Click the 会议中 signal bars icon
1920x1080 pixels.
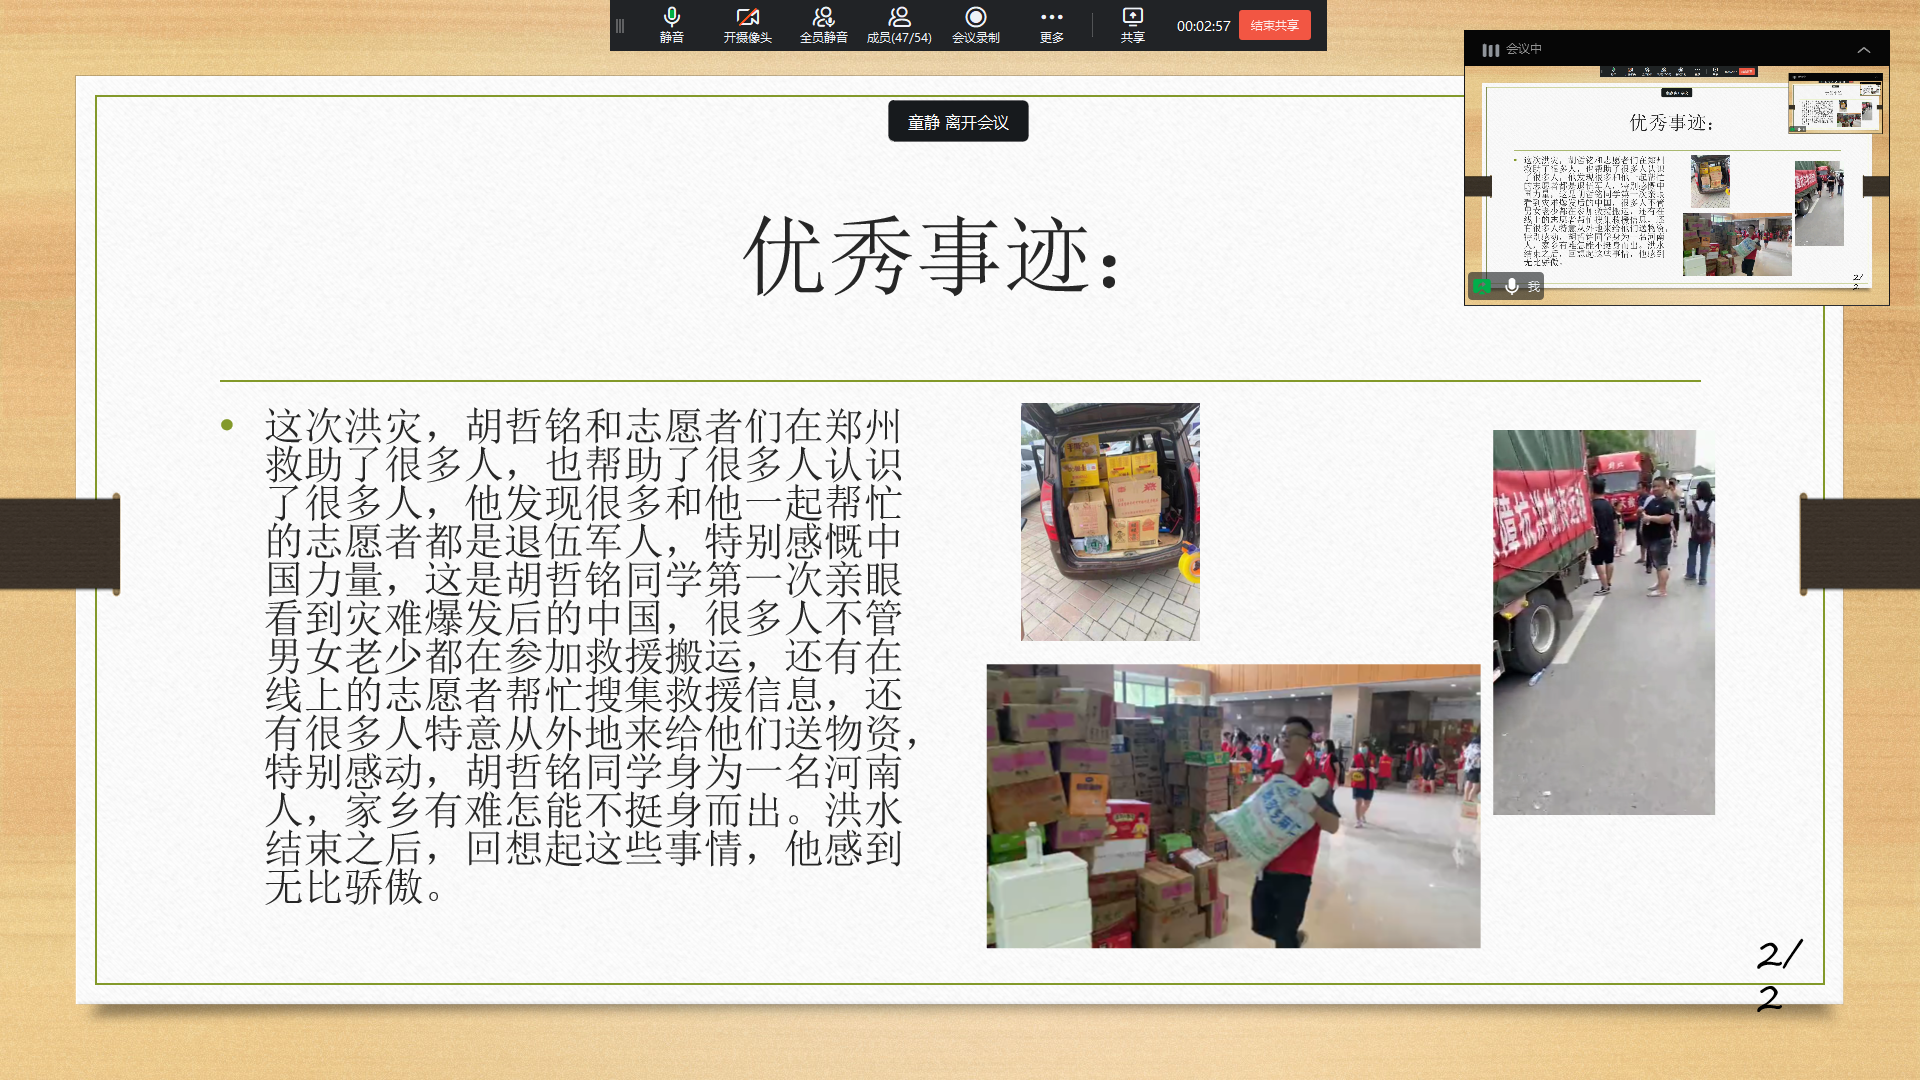[1490, 49]
